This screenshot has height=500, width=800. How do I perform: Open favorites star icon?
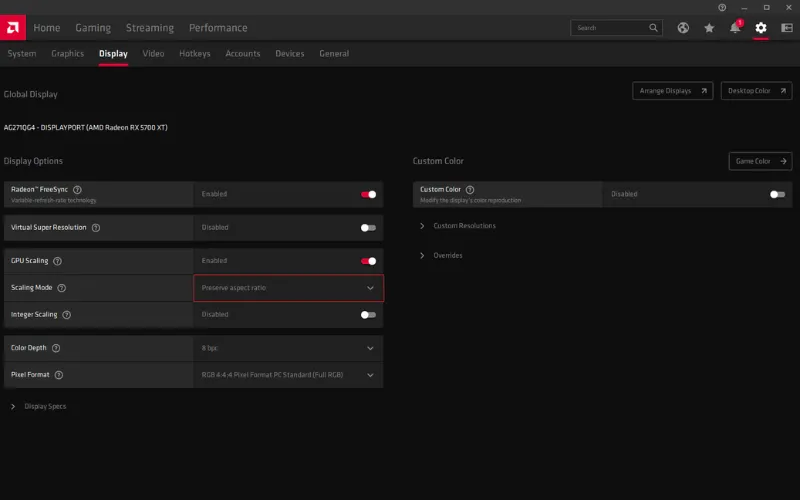709,28
